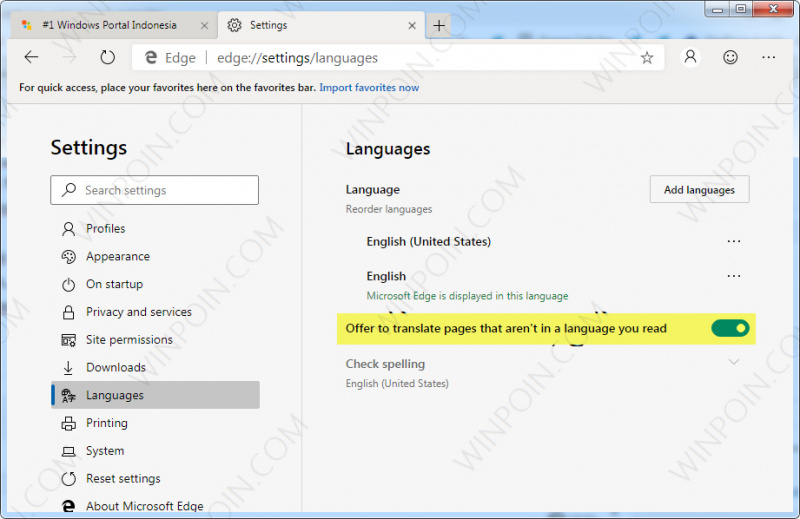Click the English (United States) language entry
800x519 pixels.
pos(429,241)
